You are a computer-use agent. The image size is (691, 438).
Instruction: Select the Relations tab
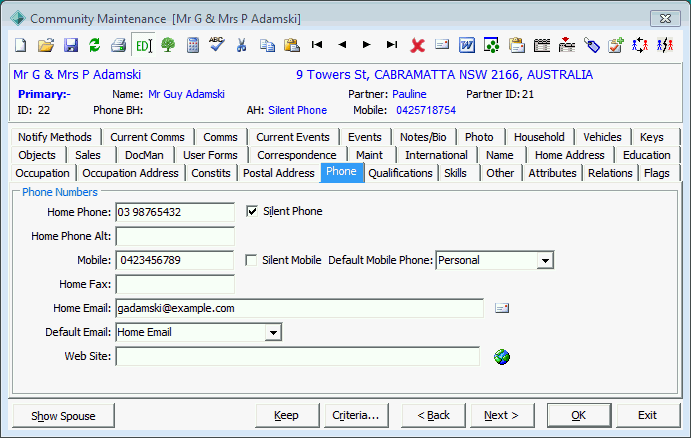click(x=610, y=173)
